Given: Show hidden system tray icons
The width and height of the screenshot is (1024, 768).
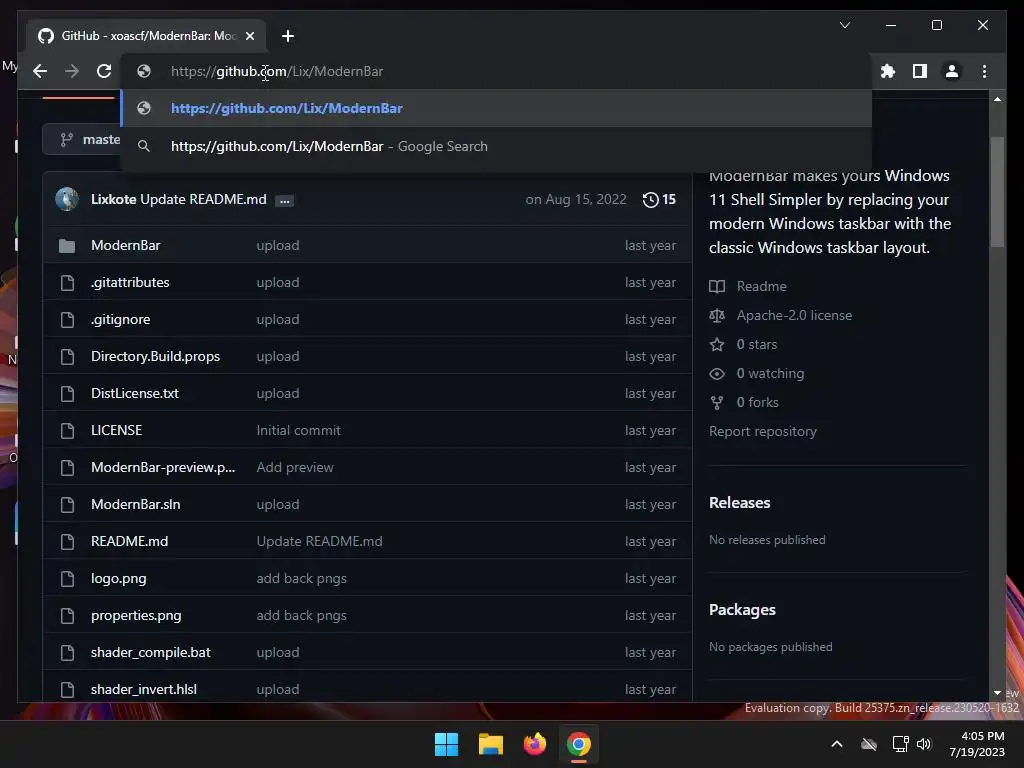Looking at the screenshot, I should (837, 744).
